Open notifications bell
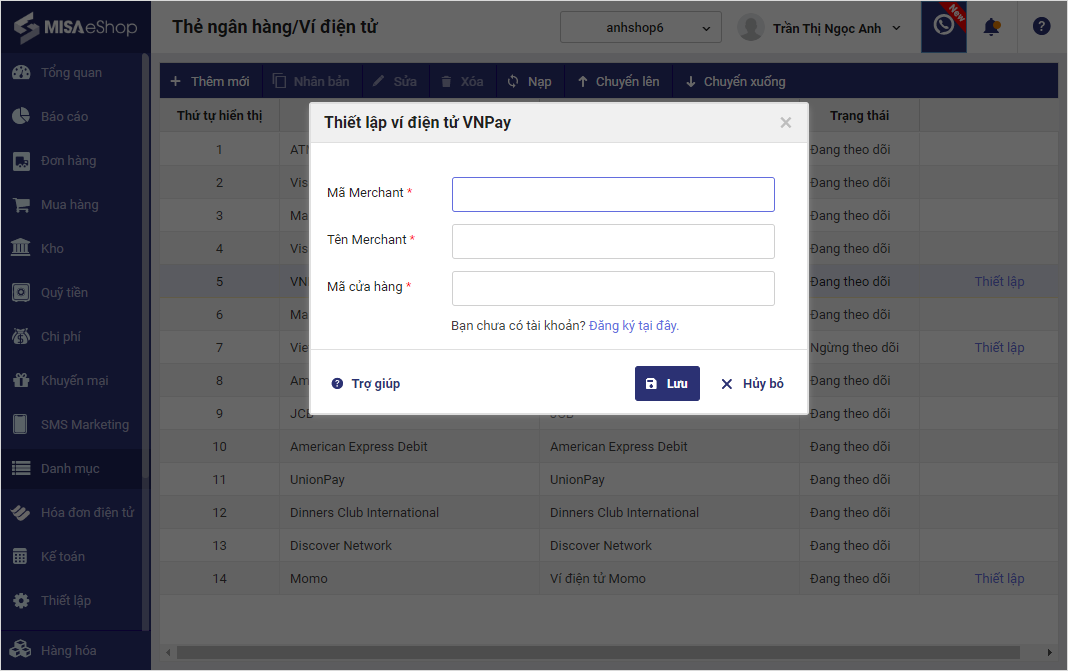The height and width of the screenshot is (671, 1068). click(992, 27)
